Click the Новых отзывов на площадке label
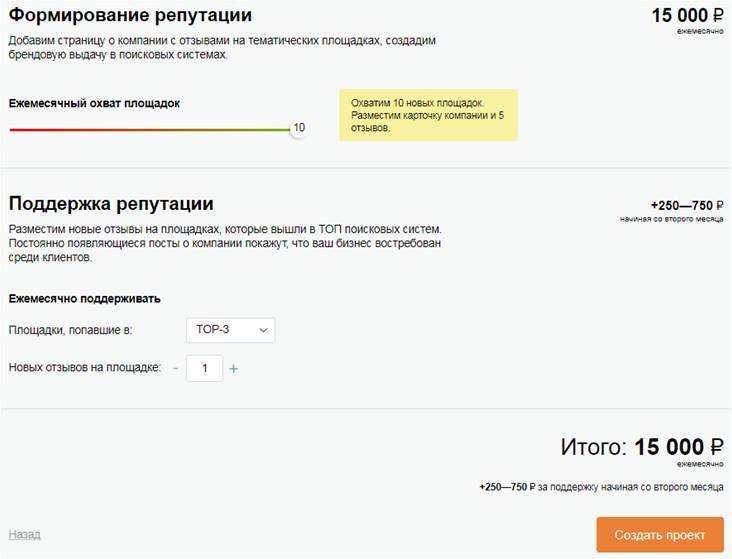The height and width of the screenshot is (559, 732). click(84, 368)
